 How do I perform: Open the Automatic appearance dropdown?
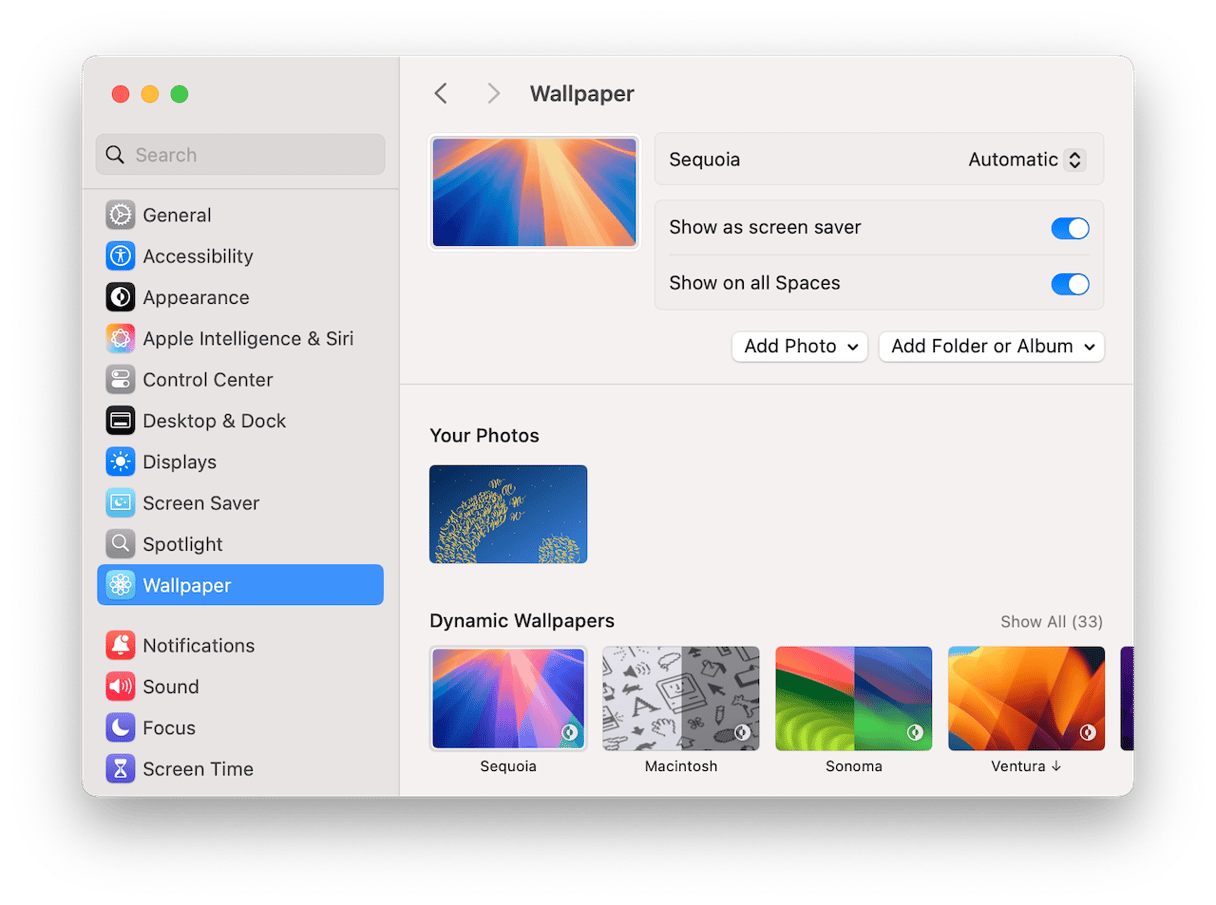click(1026, 160)
